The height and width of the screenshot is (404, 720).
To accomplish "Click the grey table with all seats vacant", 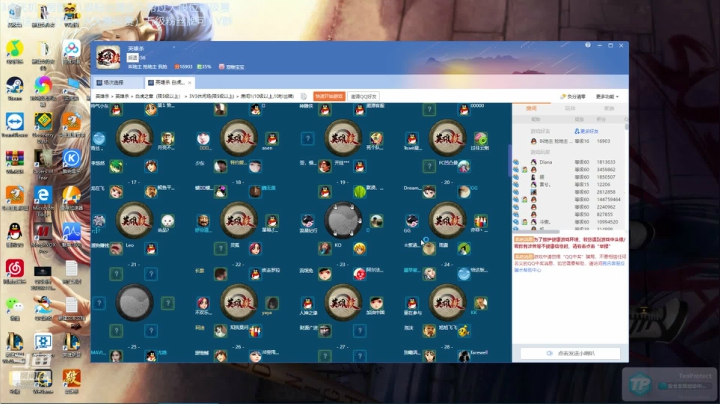I will point(134,303).
